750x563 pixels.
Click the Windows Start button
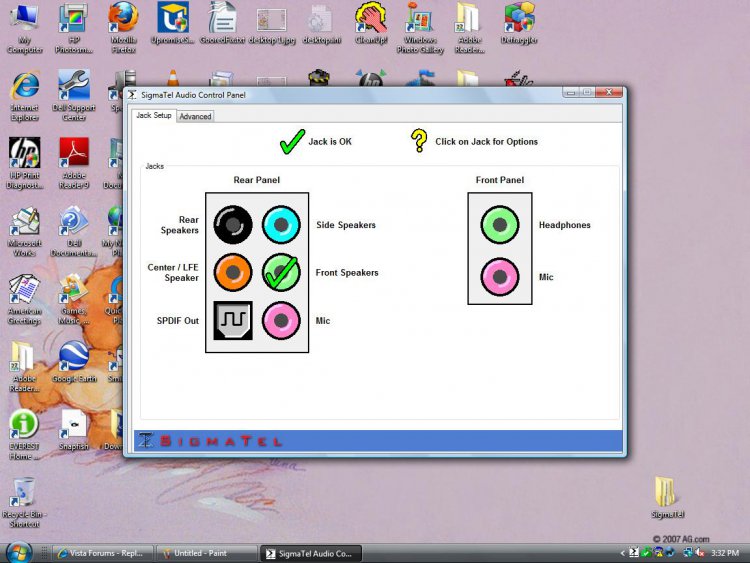point(19,553)
